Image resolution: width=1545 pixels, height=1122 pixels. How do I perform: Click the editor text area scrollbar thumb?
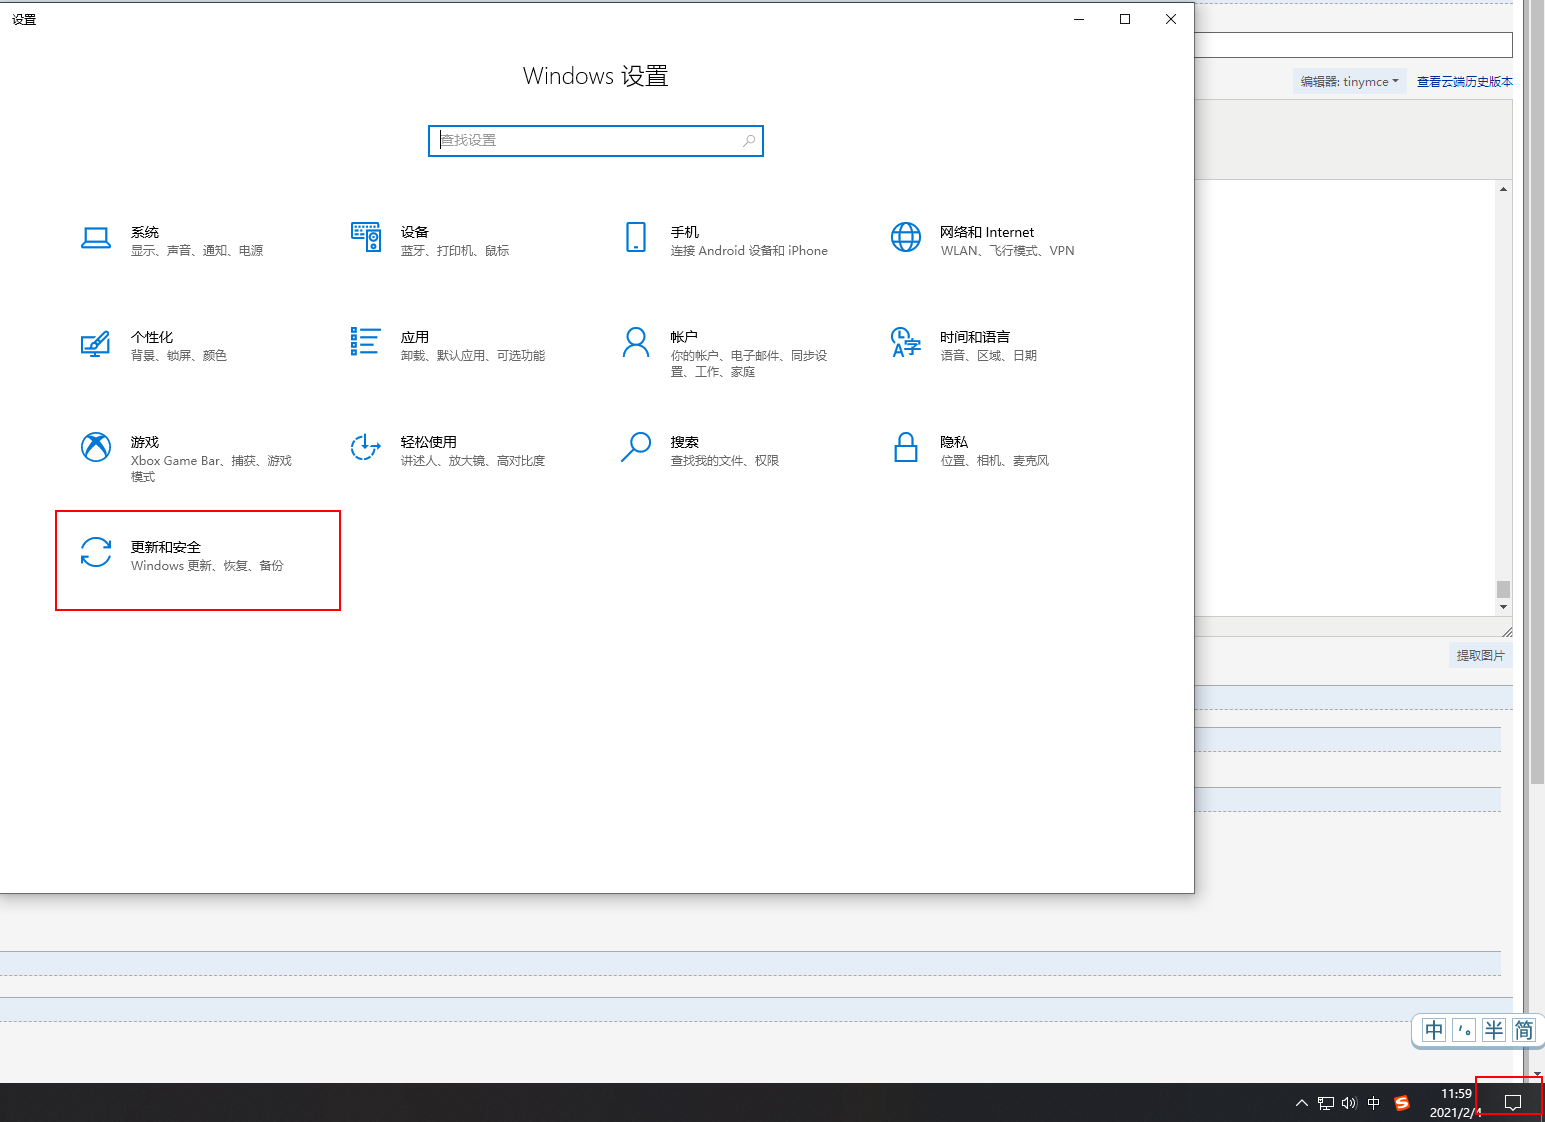click(x=1503, y=589)
